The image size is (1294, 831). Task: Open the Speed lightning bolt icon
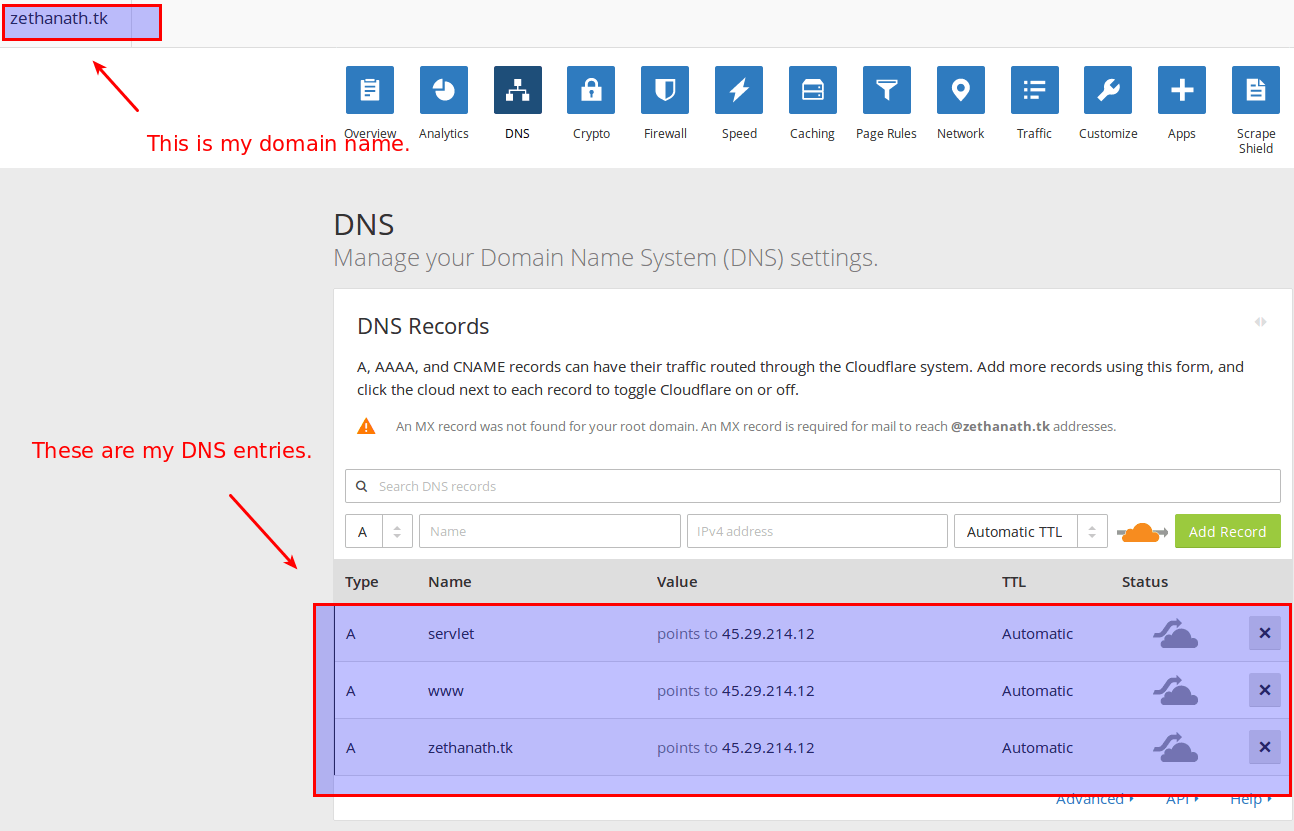click(x=739, y=90)
